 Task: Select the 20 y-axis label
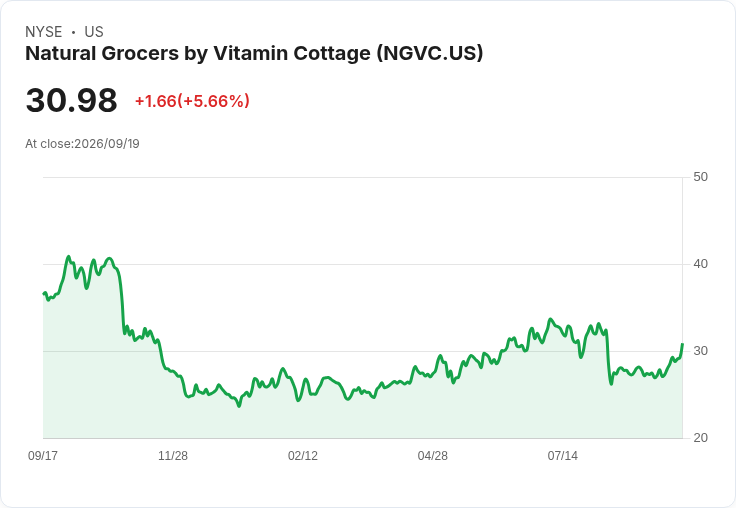pos(700,438)
